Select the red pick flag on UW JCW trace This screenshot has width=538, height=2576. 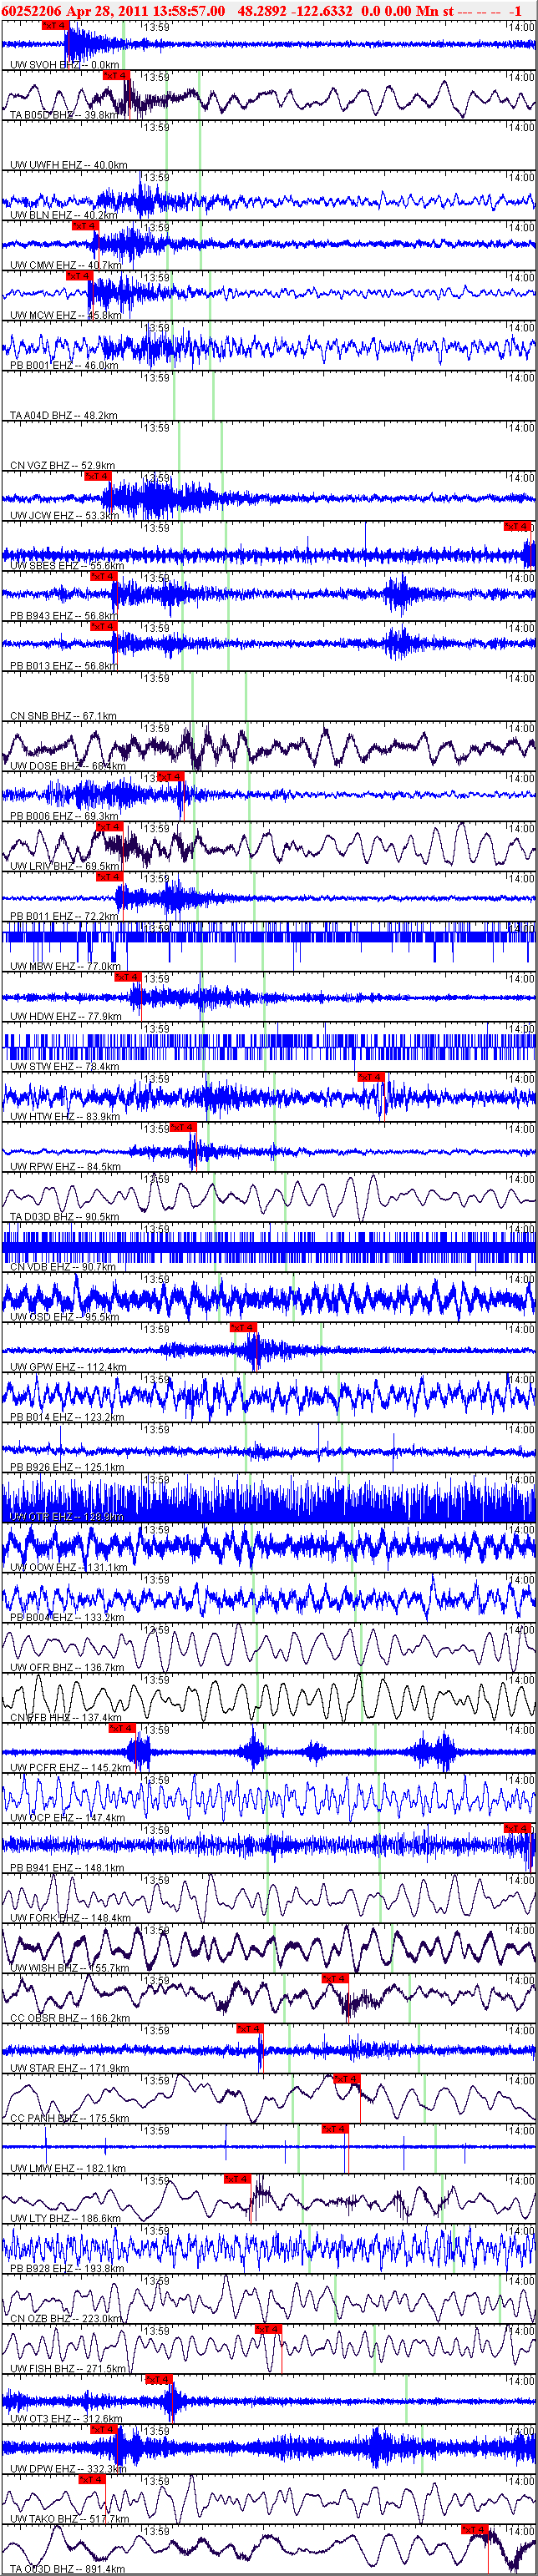(97, 477)
